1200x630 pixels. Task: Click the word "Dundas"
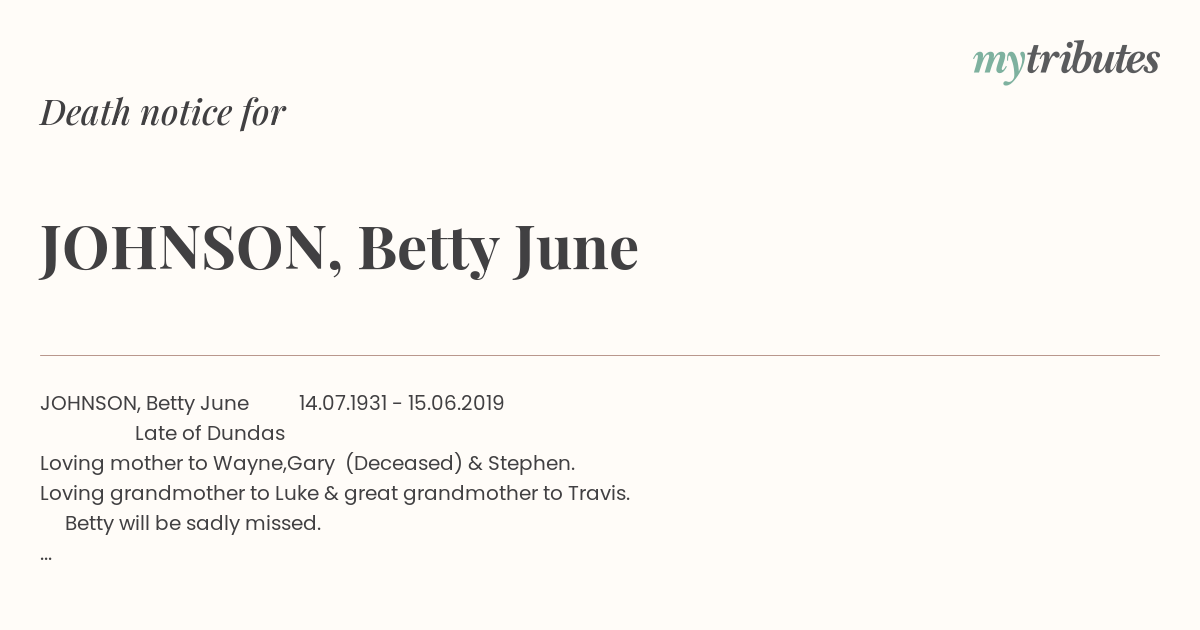(x=247, y=433)
